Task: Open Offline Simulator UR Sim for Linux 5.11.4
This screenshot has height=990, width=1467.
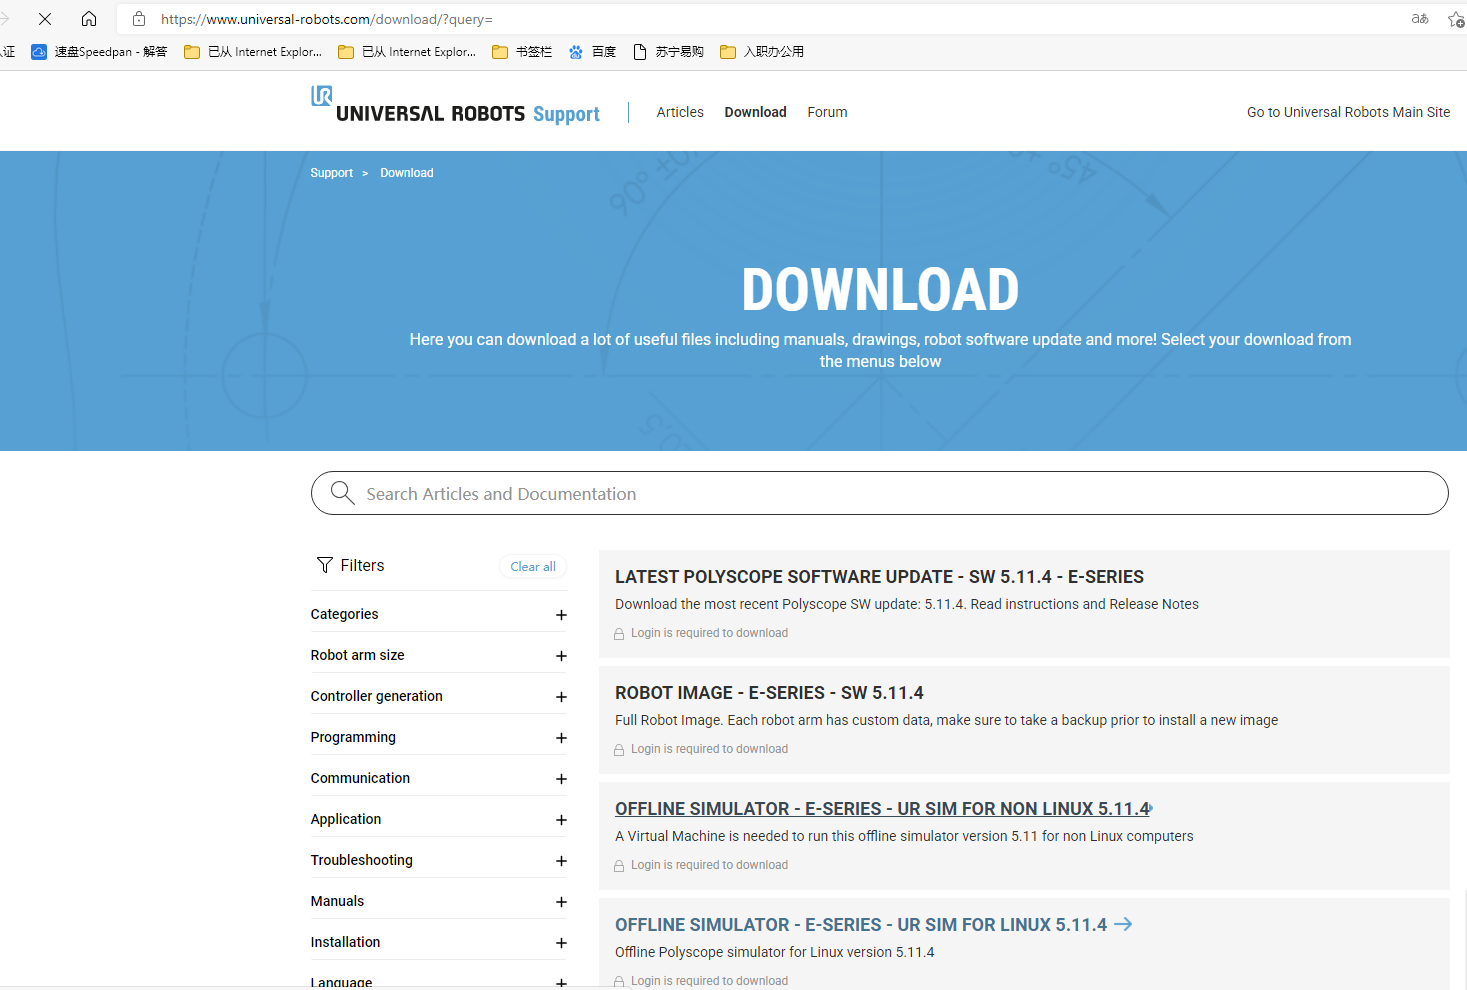Action: pyautogui.click(x=861, y=925)
